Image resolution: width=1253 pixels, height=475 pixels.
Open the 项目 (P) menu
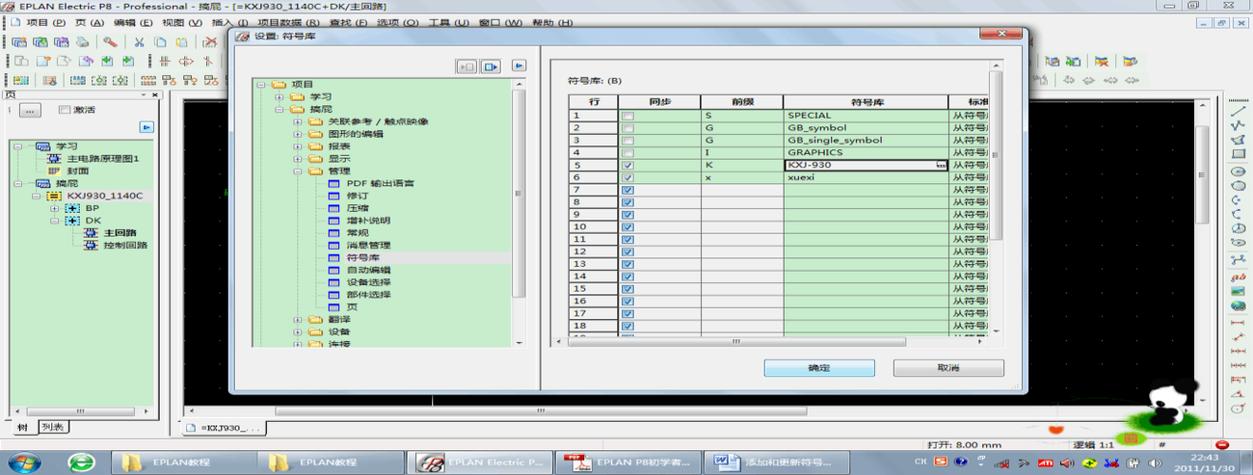point(44,22)
